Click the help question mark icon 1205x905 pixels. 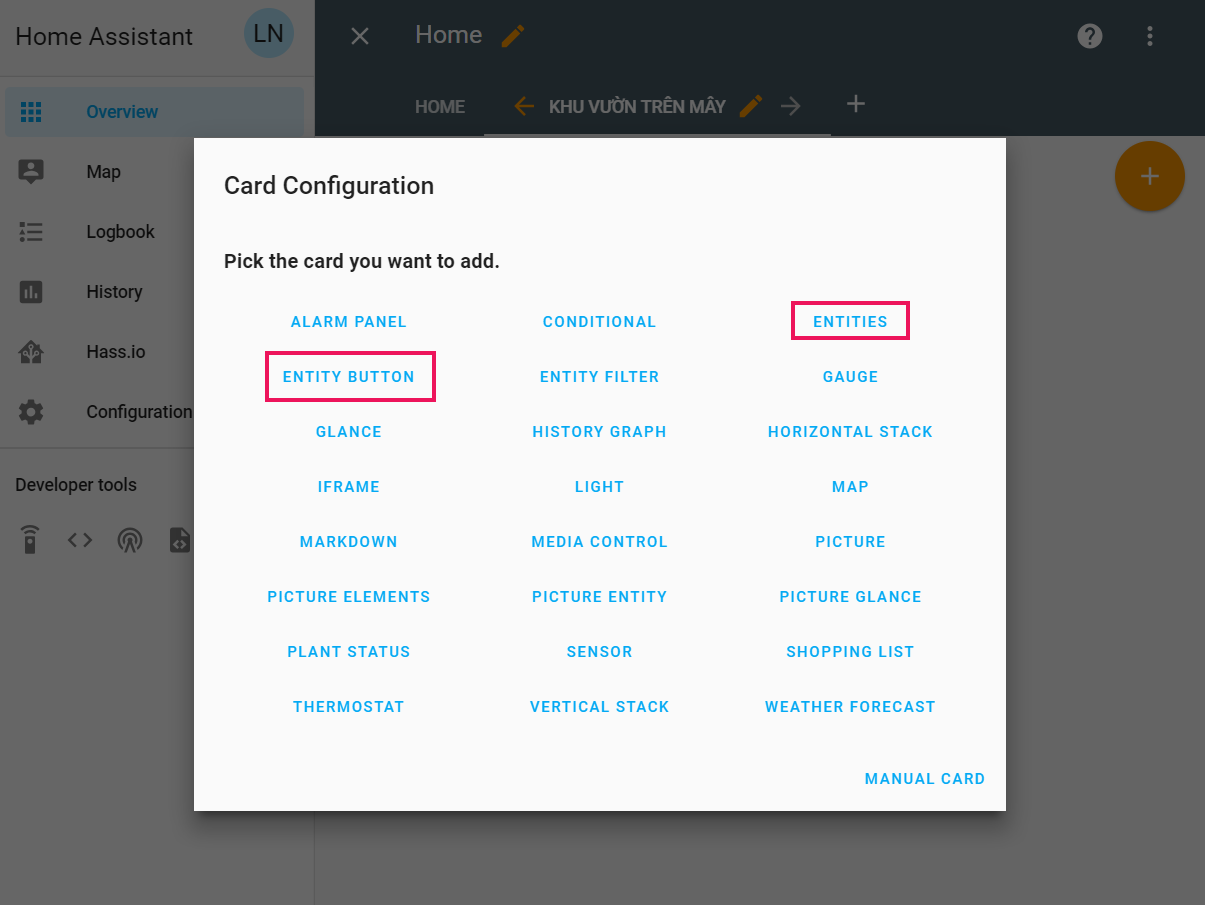coord(1090,36)
